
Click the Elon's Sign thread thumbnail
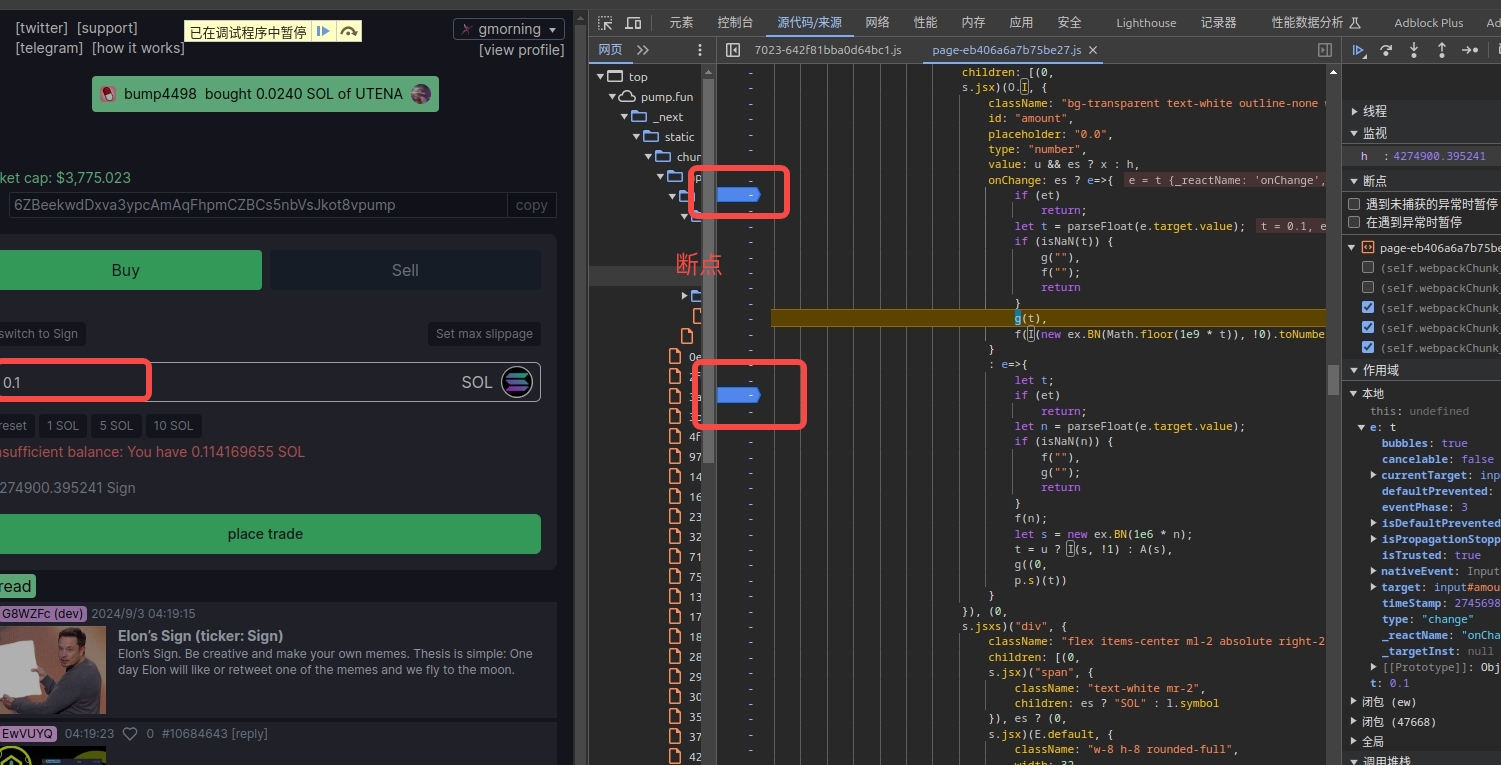tap(53, 670)
